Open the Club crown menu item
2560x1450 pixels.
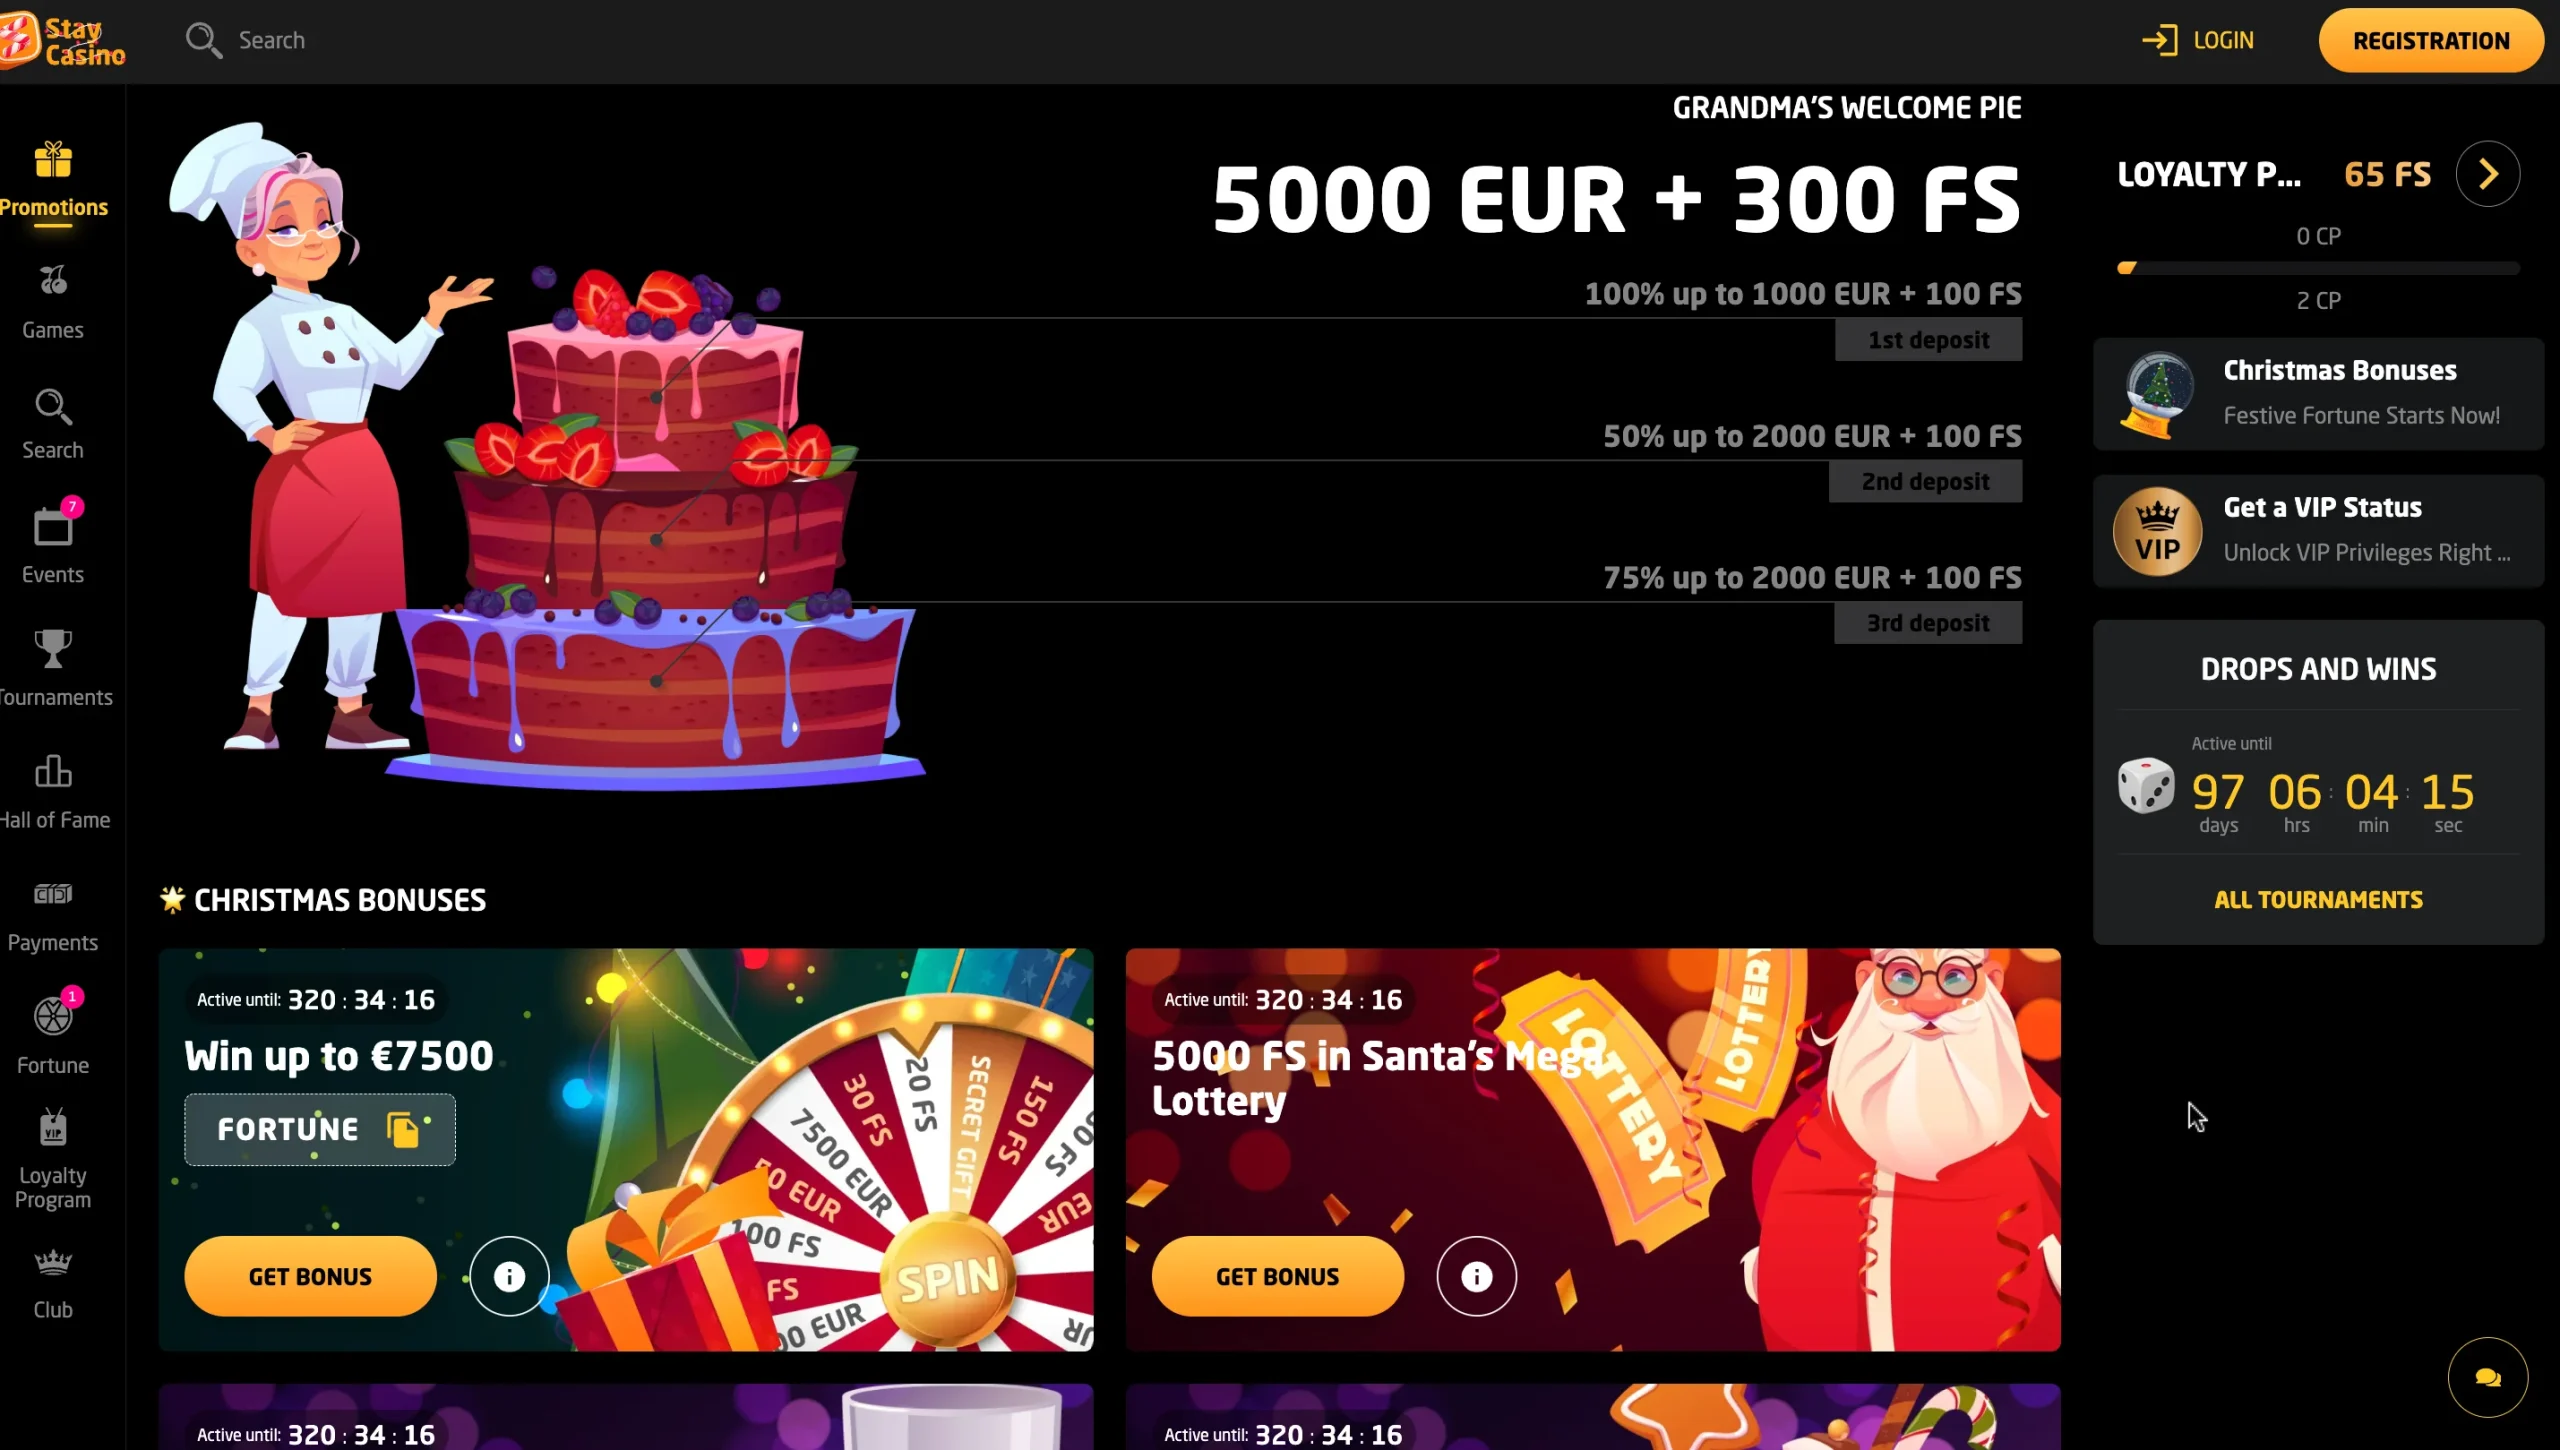coord(53,1285)
